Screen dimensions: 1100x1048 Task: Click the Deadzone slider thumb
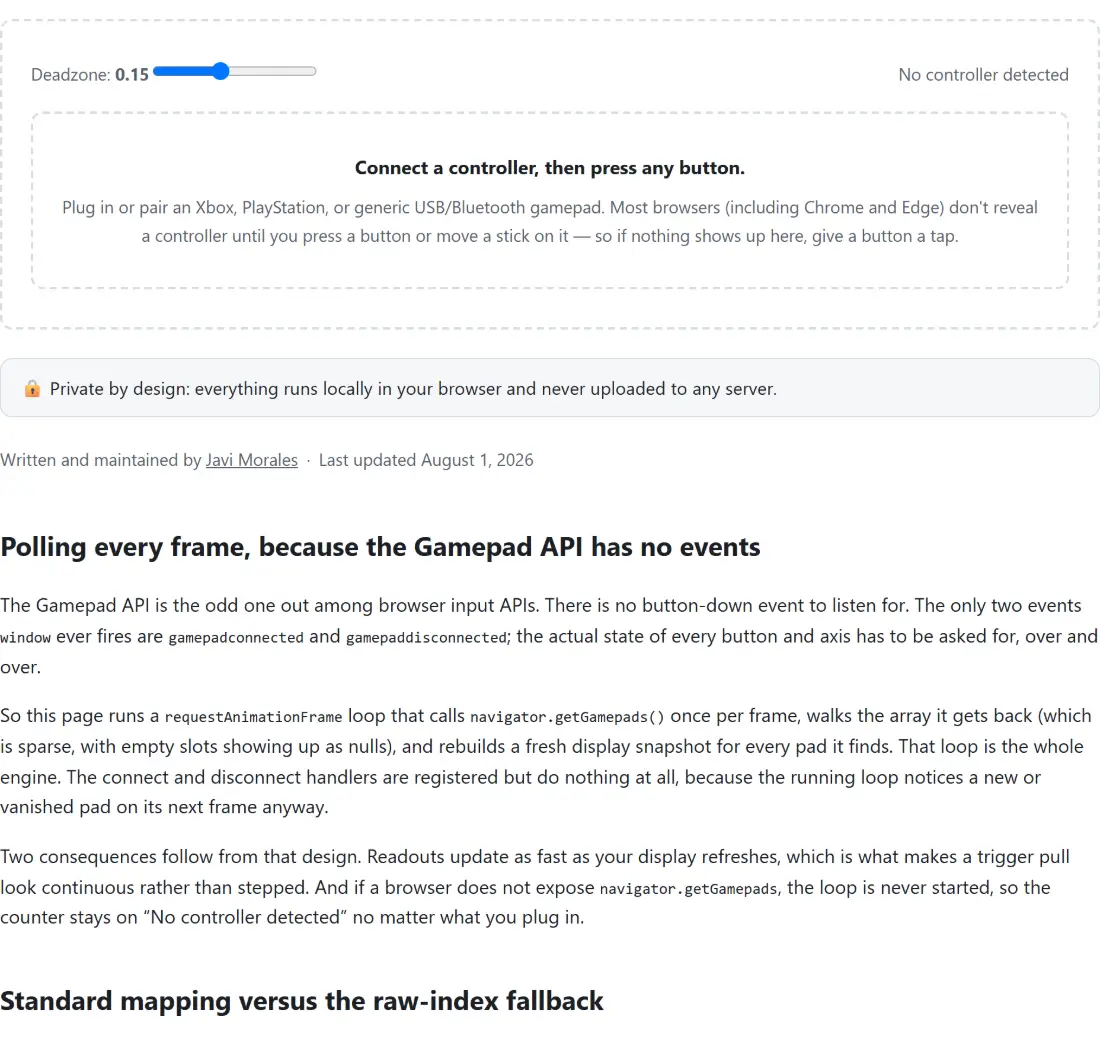pyautogui.click(x=220, y=71)
